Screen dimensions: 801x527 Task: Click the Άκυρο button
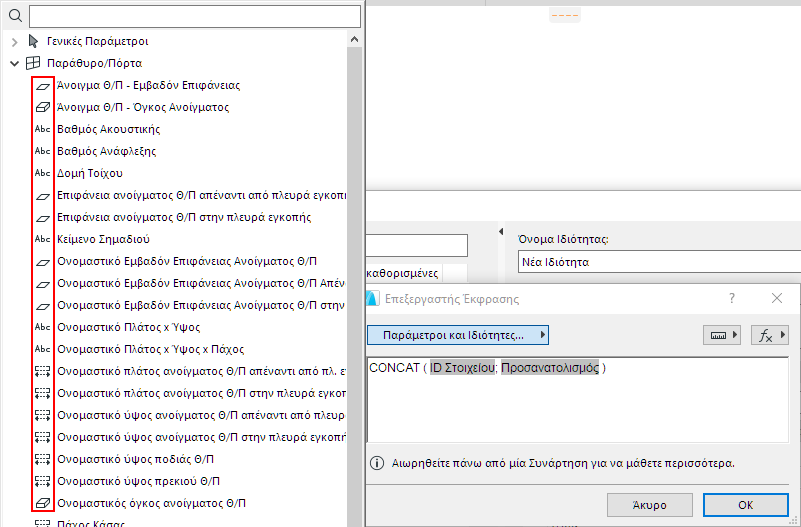[649, 505]
